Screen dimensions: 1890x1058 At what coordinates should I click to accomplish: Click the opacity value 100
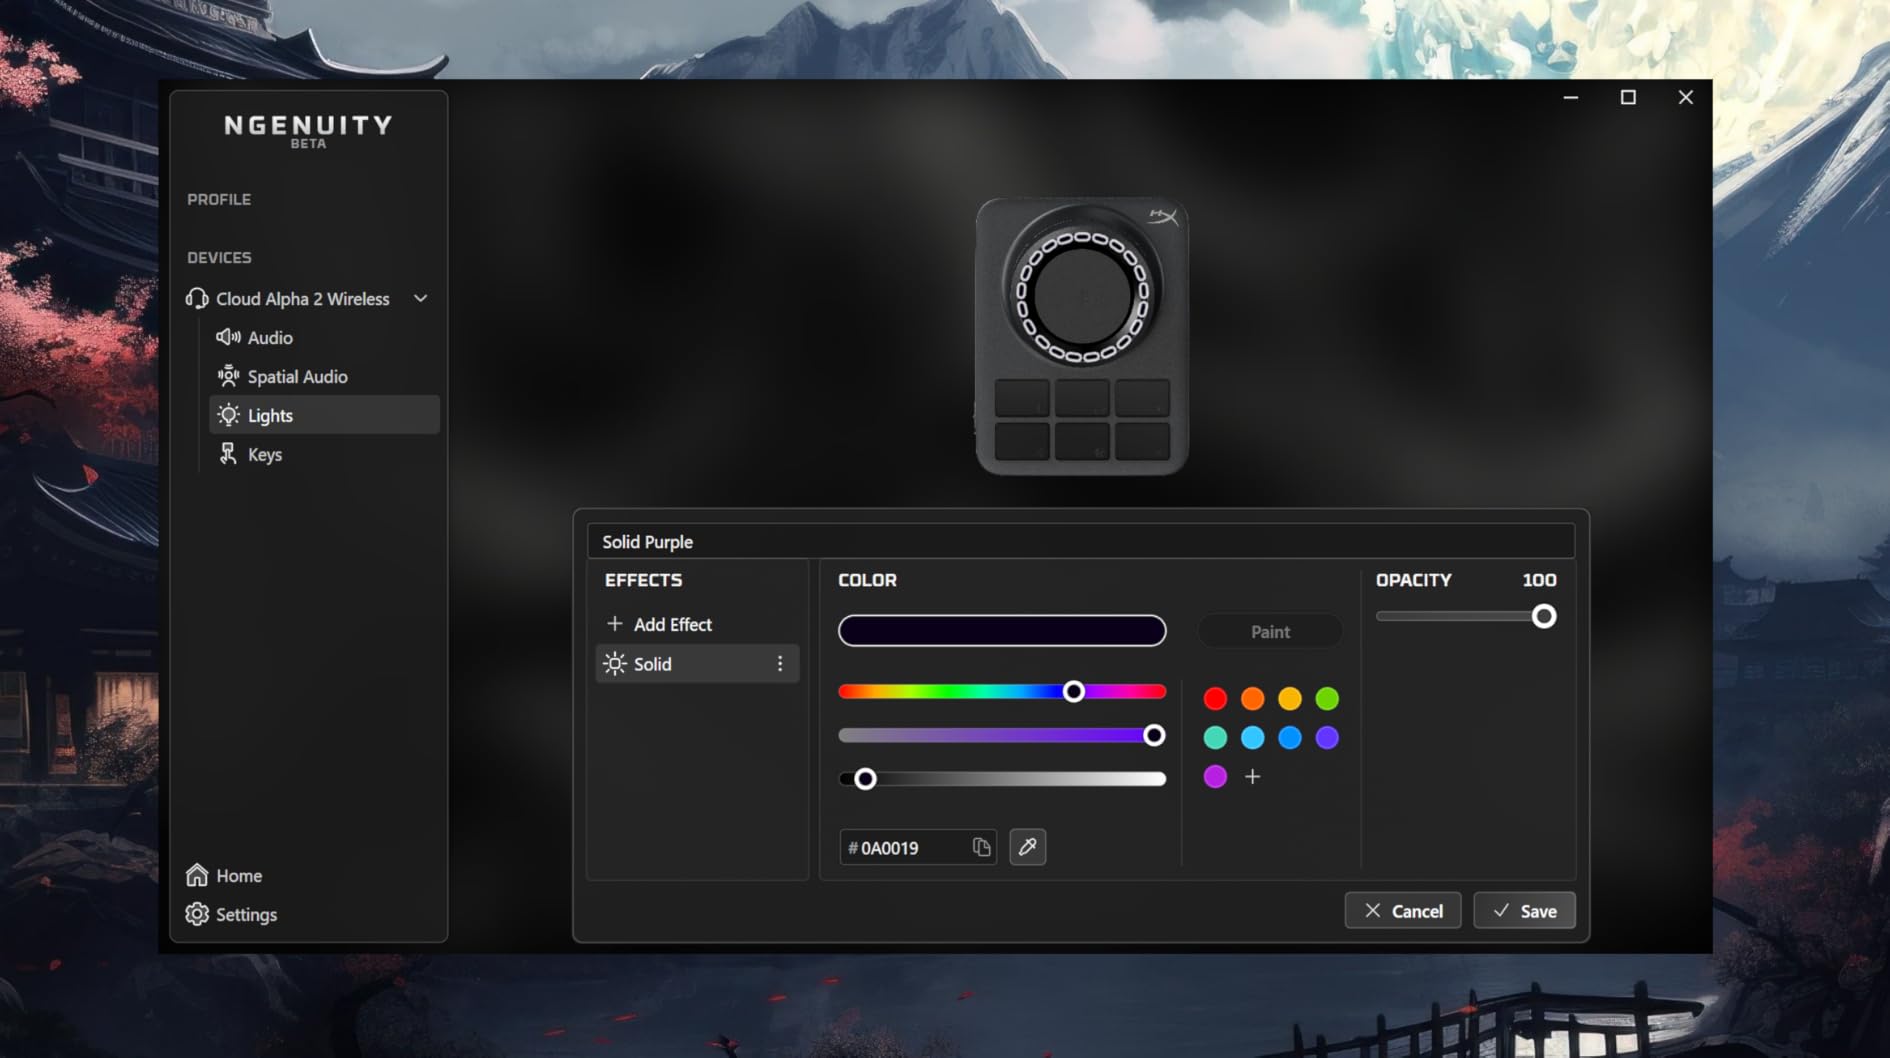click(1539, 580)
